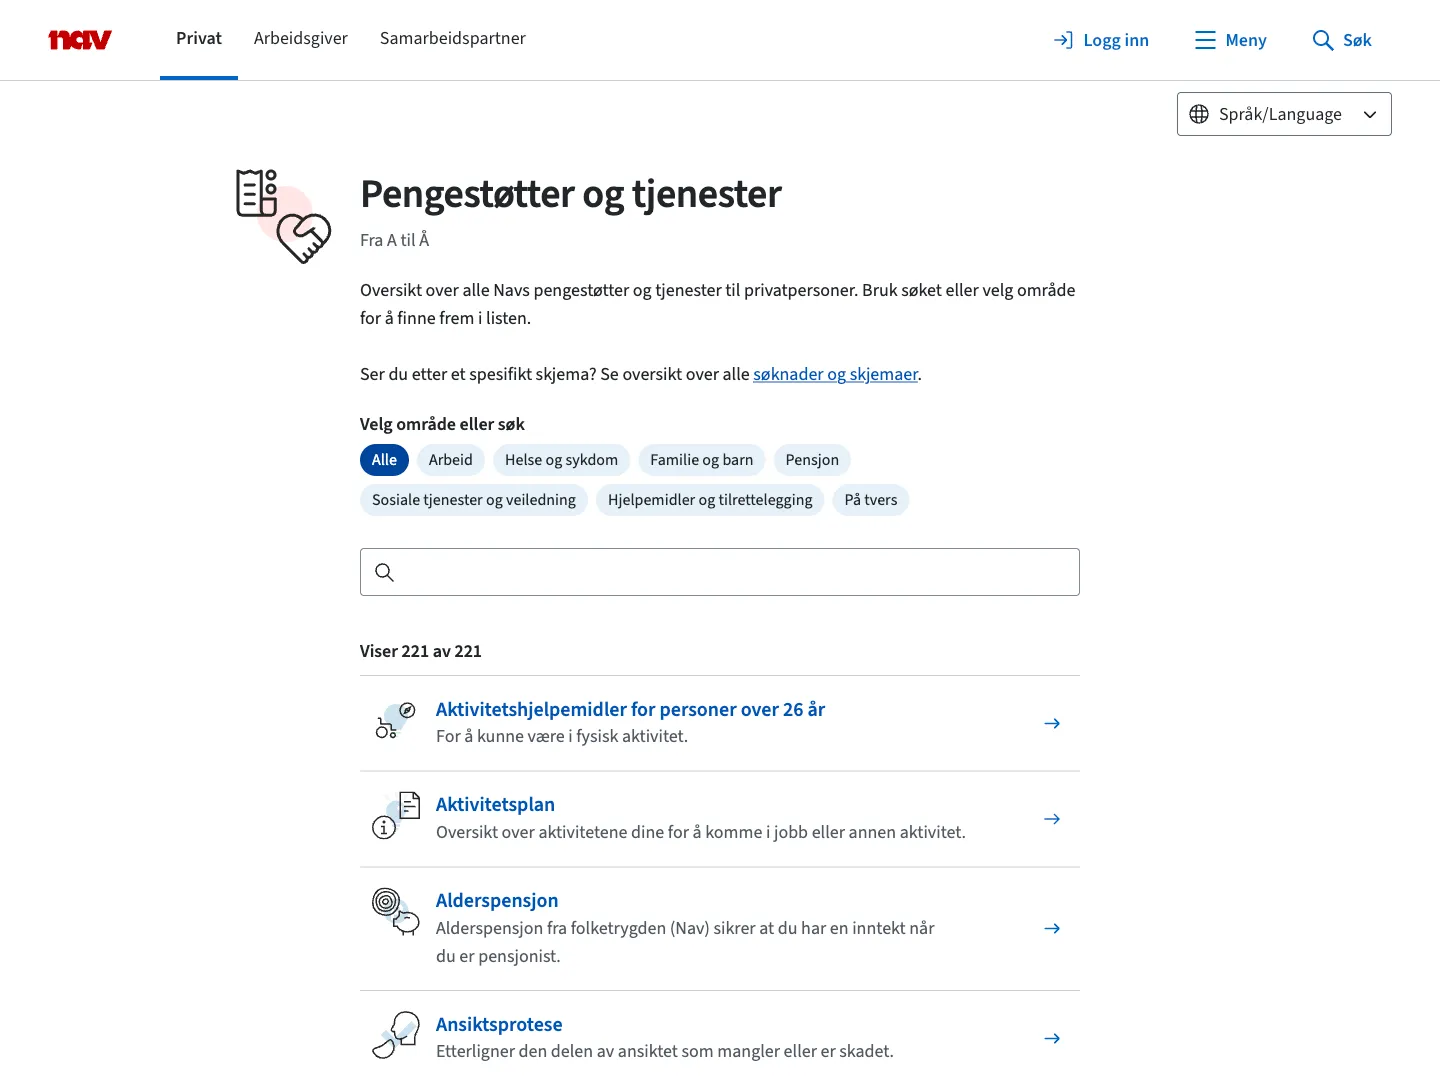Viewport: 1440px width, 1080px height.
Task: Toggle the Arbeid filter chip
Action: 450,460
